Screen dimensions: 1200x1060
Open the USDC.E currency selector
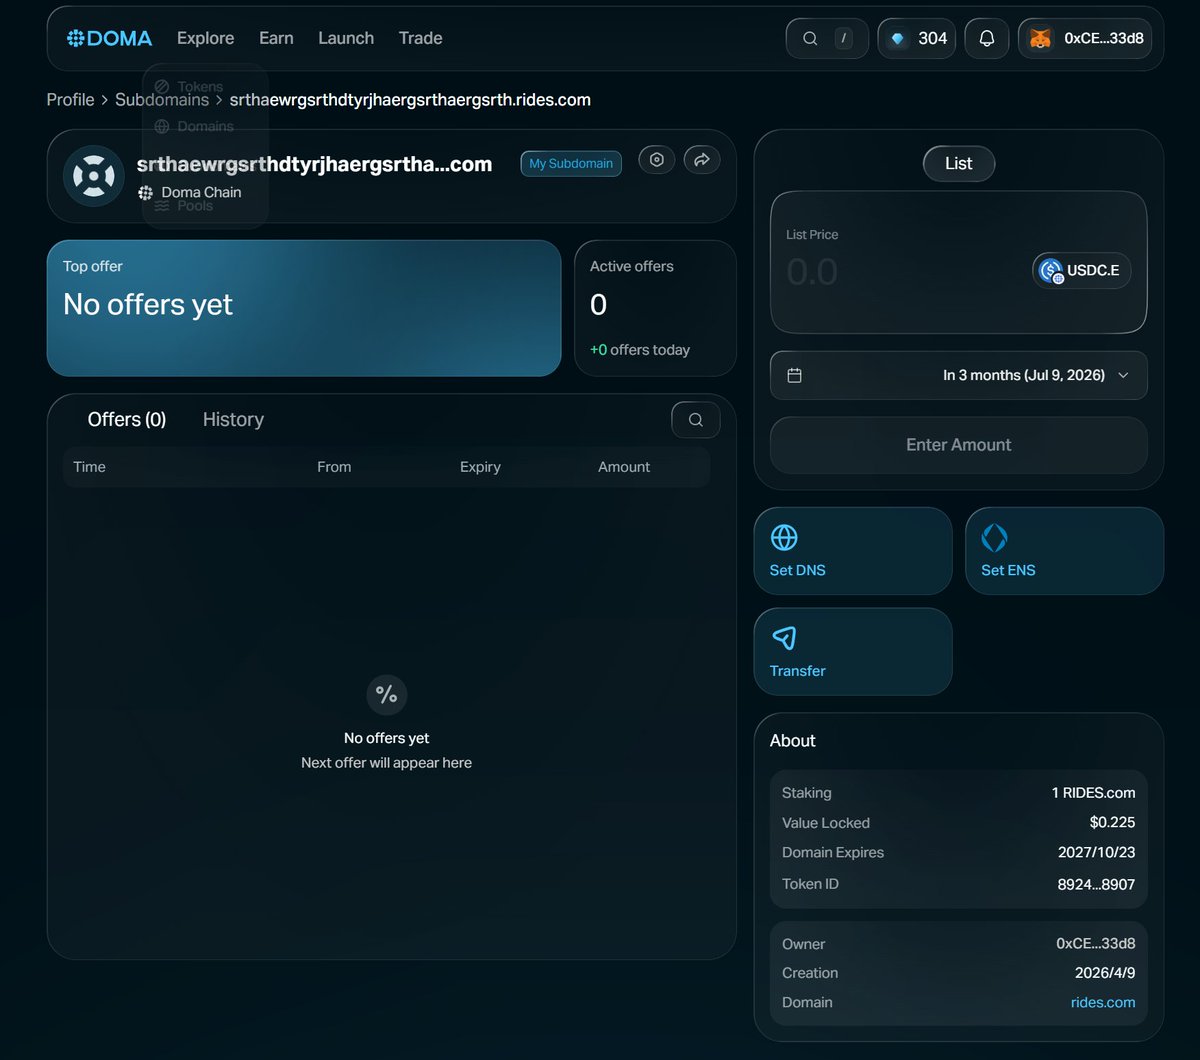coord(1082,271)
